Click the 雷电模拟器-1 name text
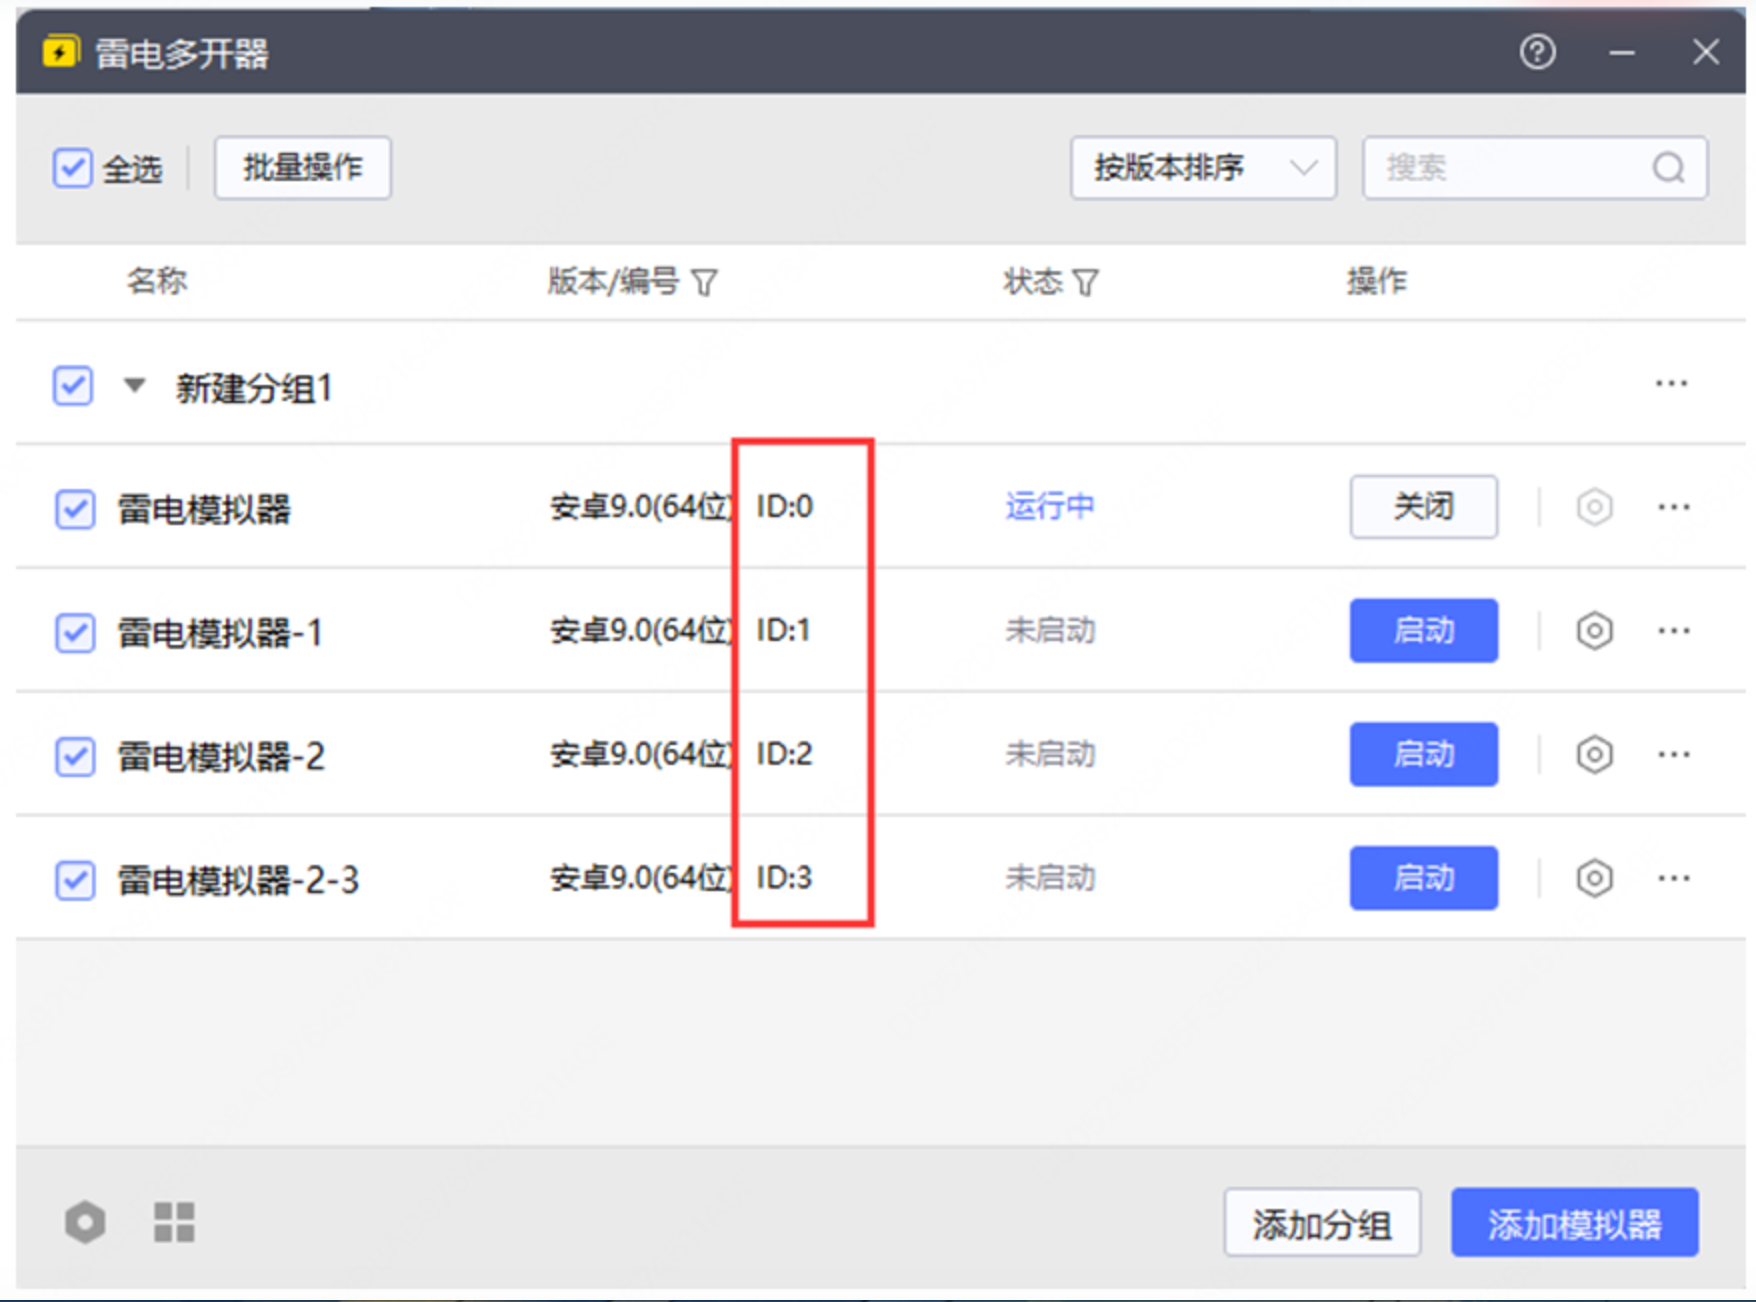Image resolution: width=1756 pixels, height=1302 pixels. click(x=220, y=633)
